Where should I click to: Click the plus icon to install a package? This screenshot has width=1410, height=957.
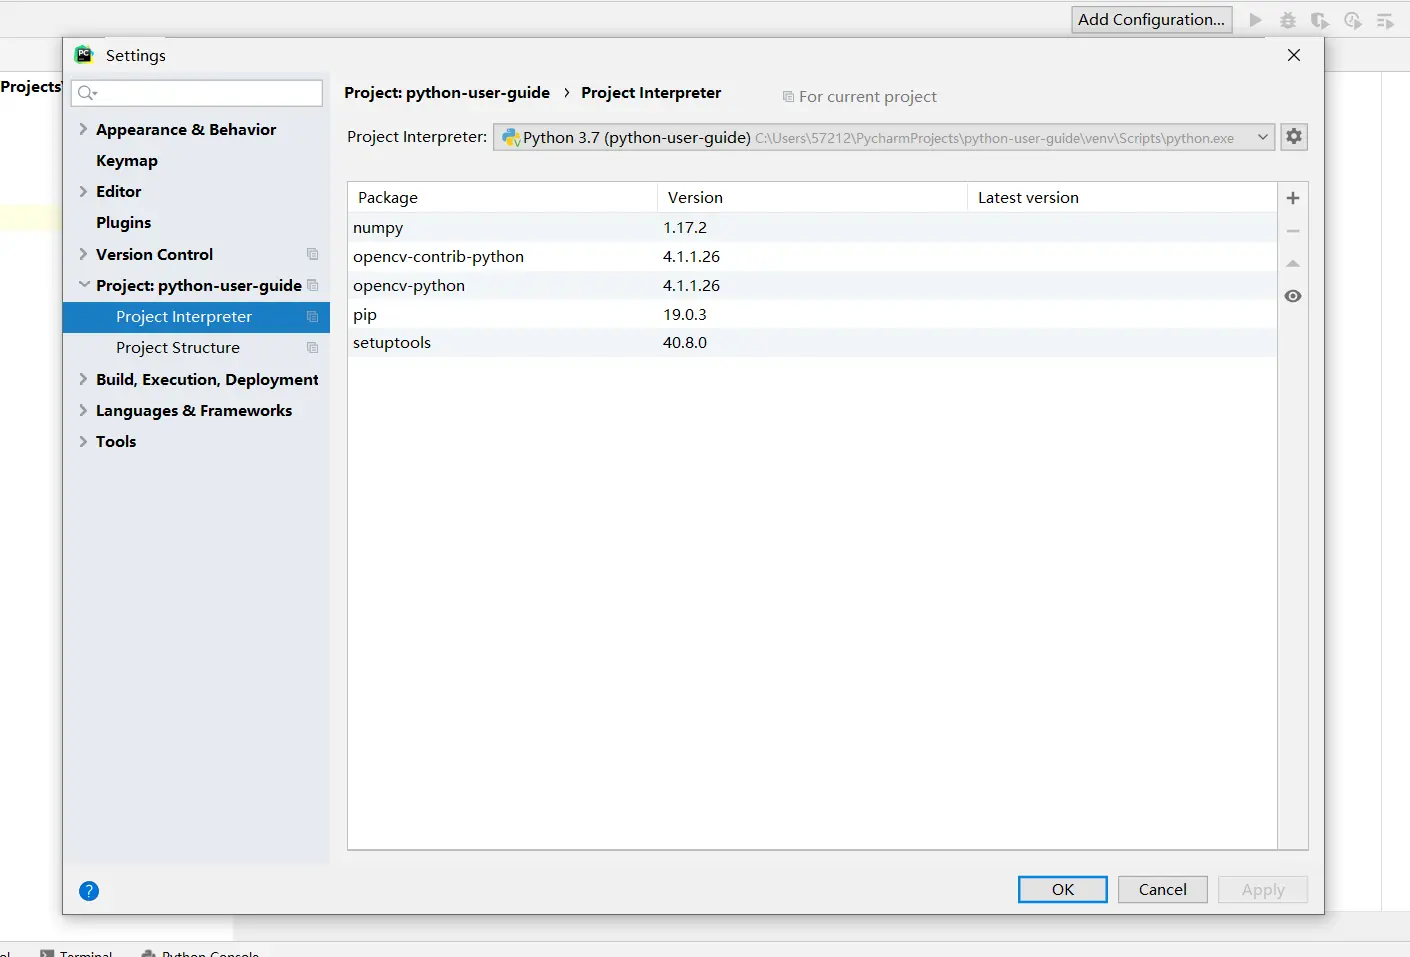pos(1293,198)
